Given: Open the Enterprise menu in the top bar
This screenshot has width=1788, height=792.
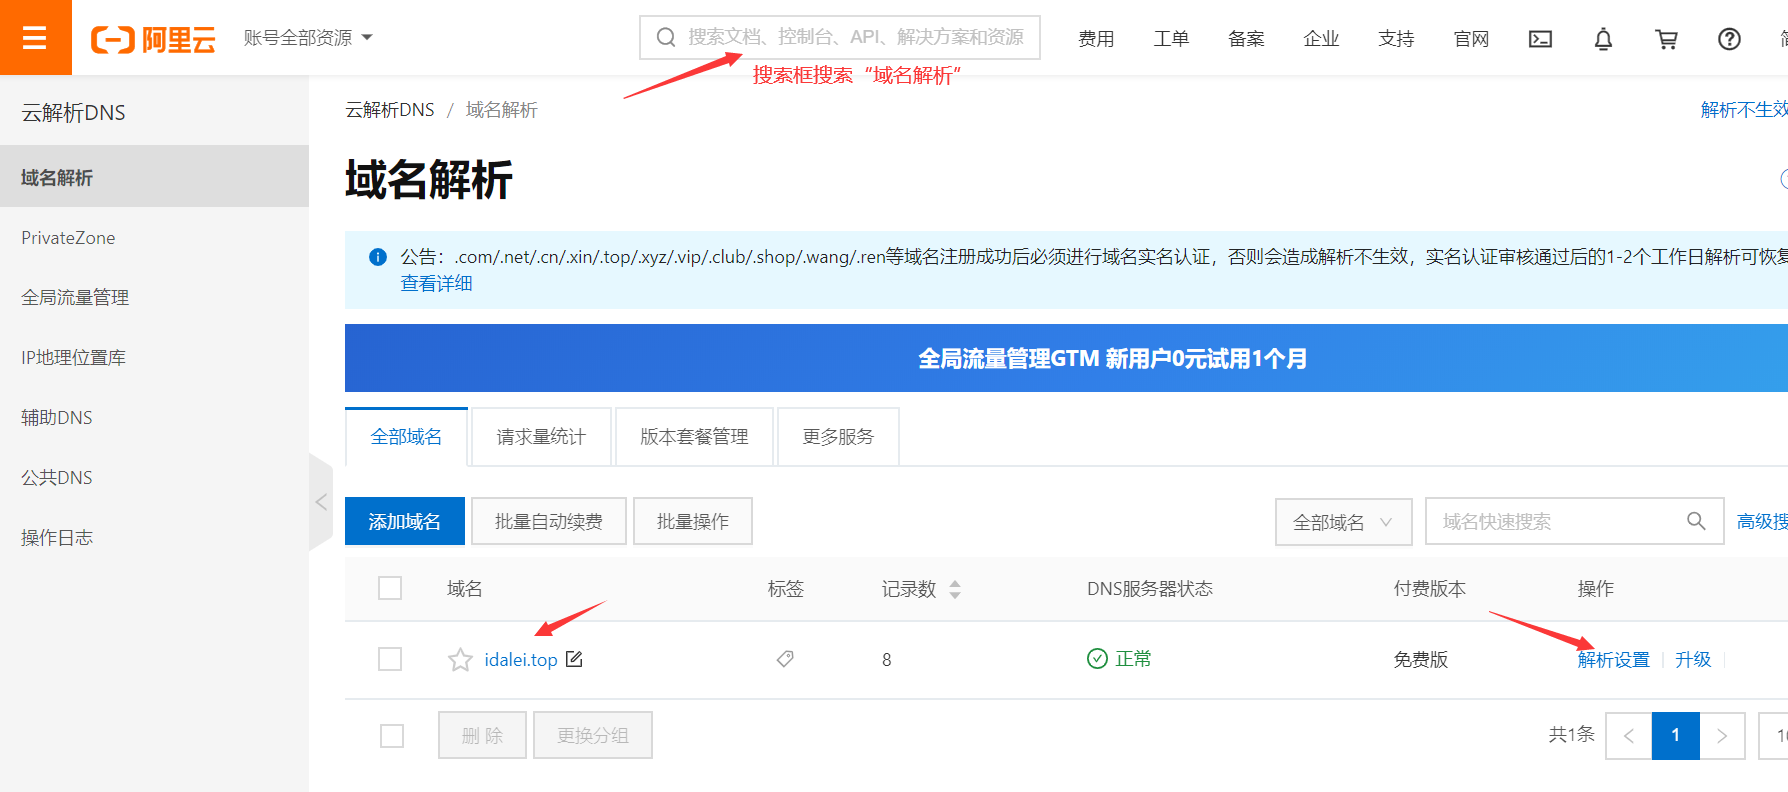Looking at the screenshot, I should pyautogui.click(x=1321, y=39).
